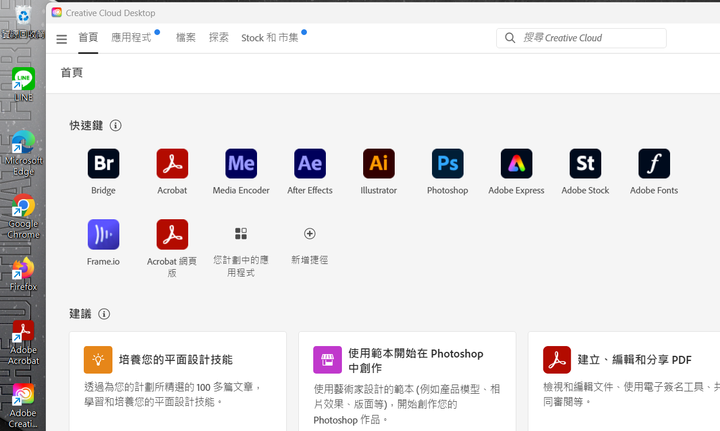The image size is (720, 431).
Task: Click the orange lightbulb card icon
Action: 98,360
